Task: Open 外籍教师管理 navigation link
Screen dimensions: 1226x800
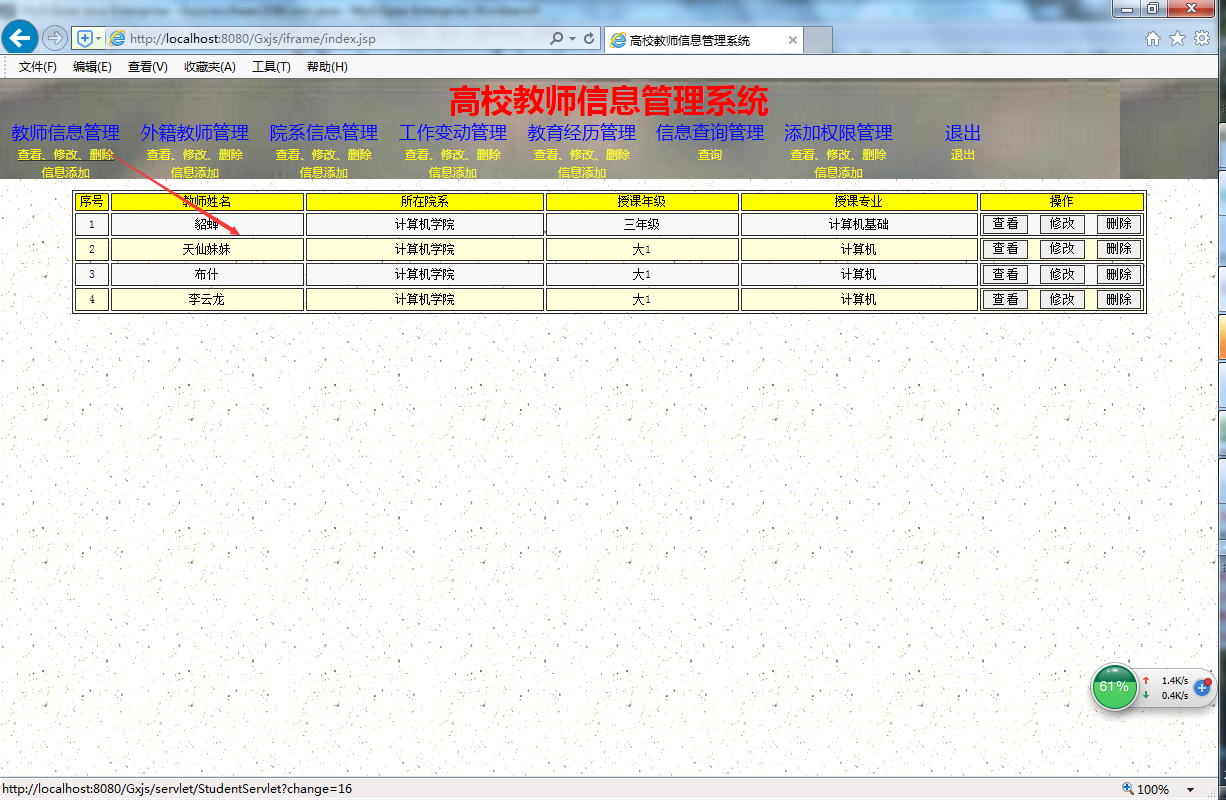Action: point(194,132)
